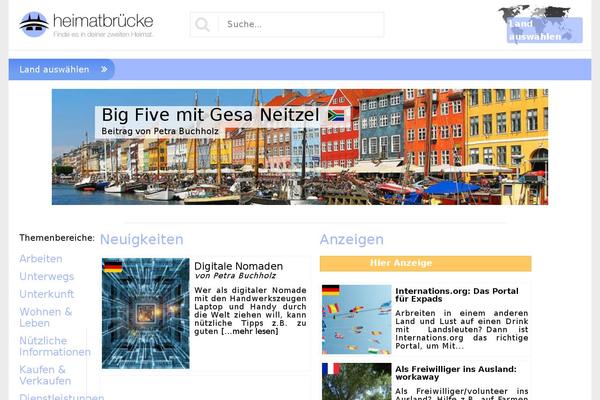Click the heimatbrücke bridge logo icon

[34, 24]
